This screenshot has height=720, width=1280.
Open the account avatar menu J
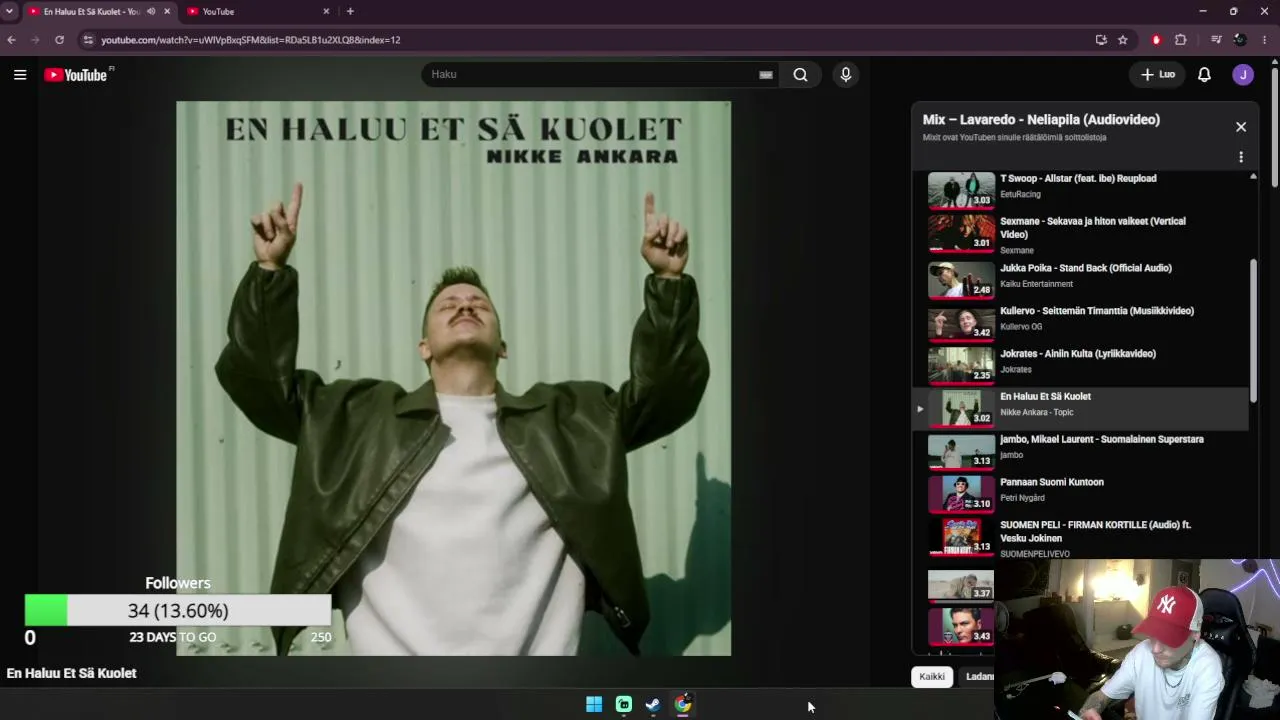coord(1242,75)
